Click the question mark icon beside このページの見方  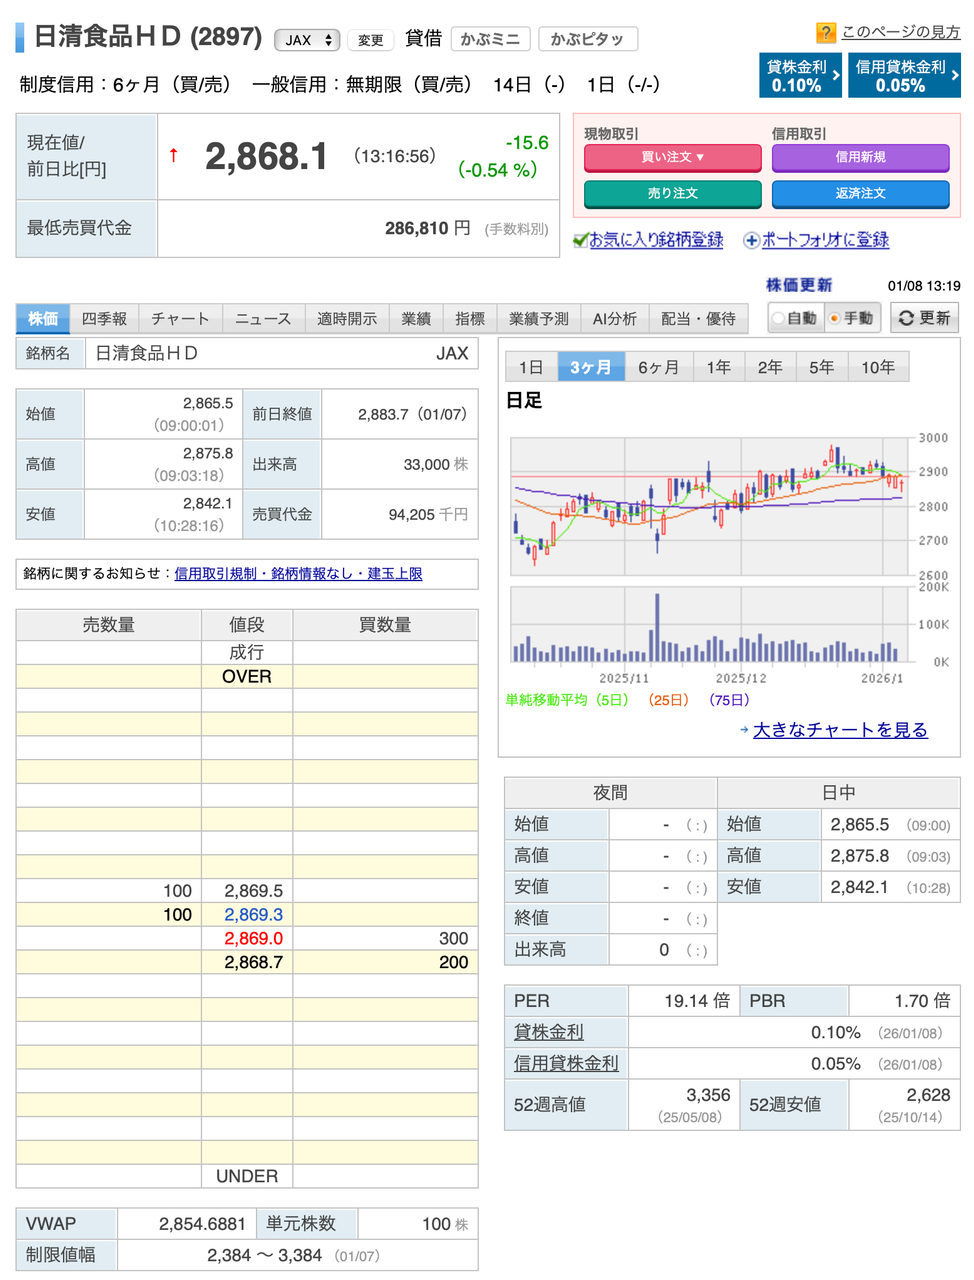[x=825, y=30]
